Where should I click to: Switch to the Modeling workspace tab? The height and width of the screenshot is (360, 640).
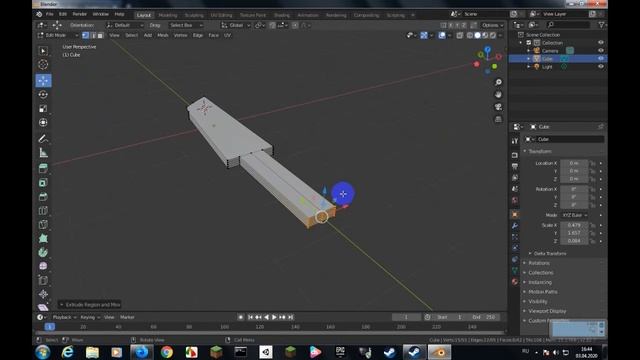click(x=168, y=15)
